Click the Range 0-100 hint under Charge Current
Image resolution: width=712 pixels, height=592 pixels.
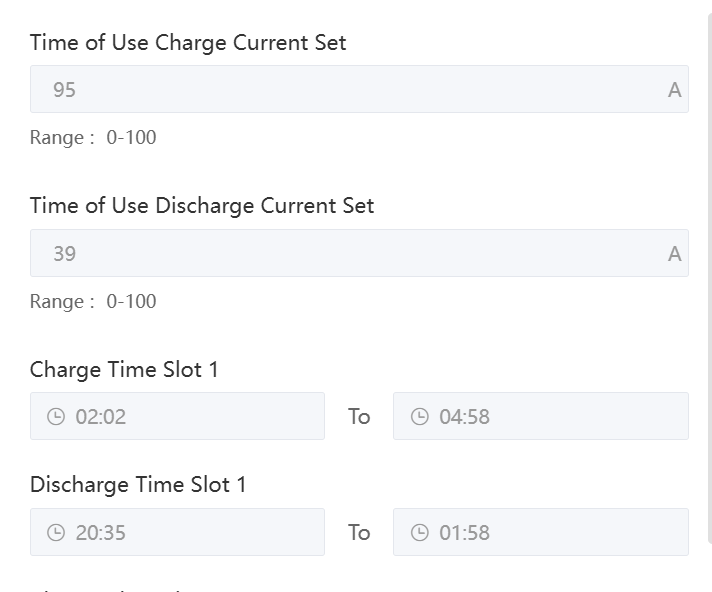[93, 138]
